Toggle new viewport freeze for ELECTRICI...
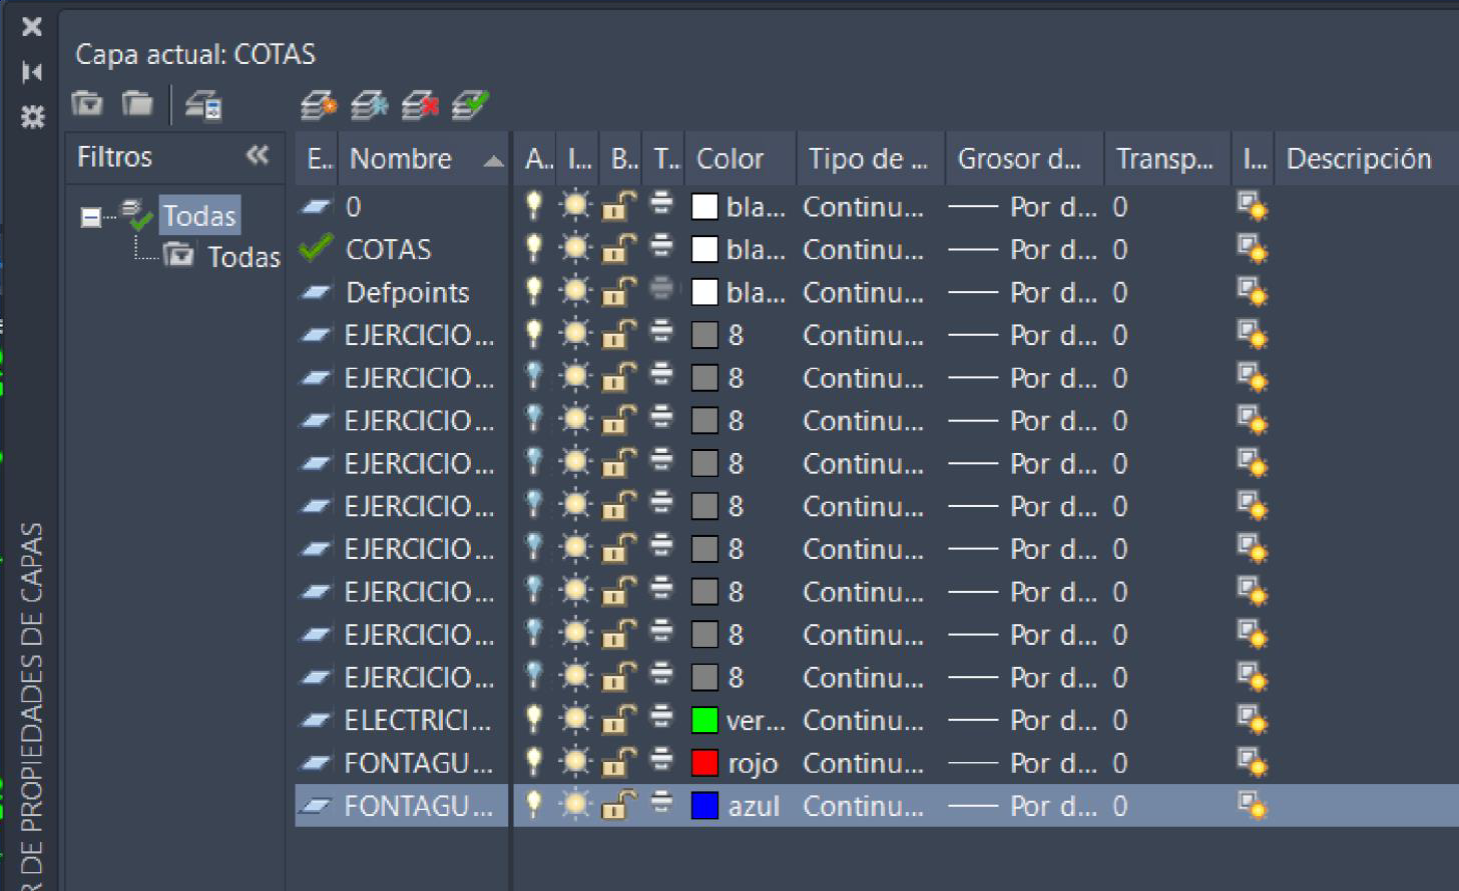The image size is (1459, 891). (1252, 720)
